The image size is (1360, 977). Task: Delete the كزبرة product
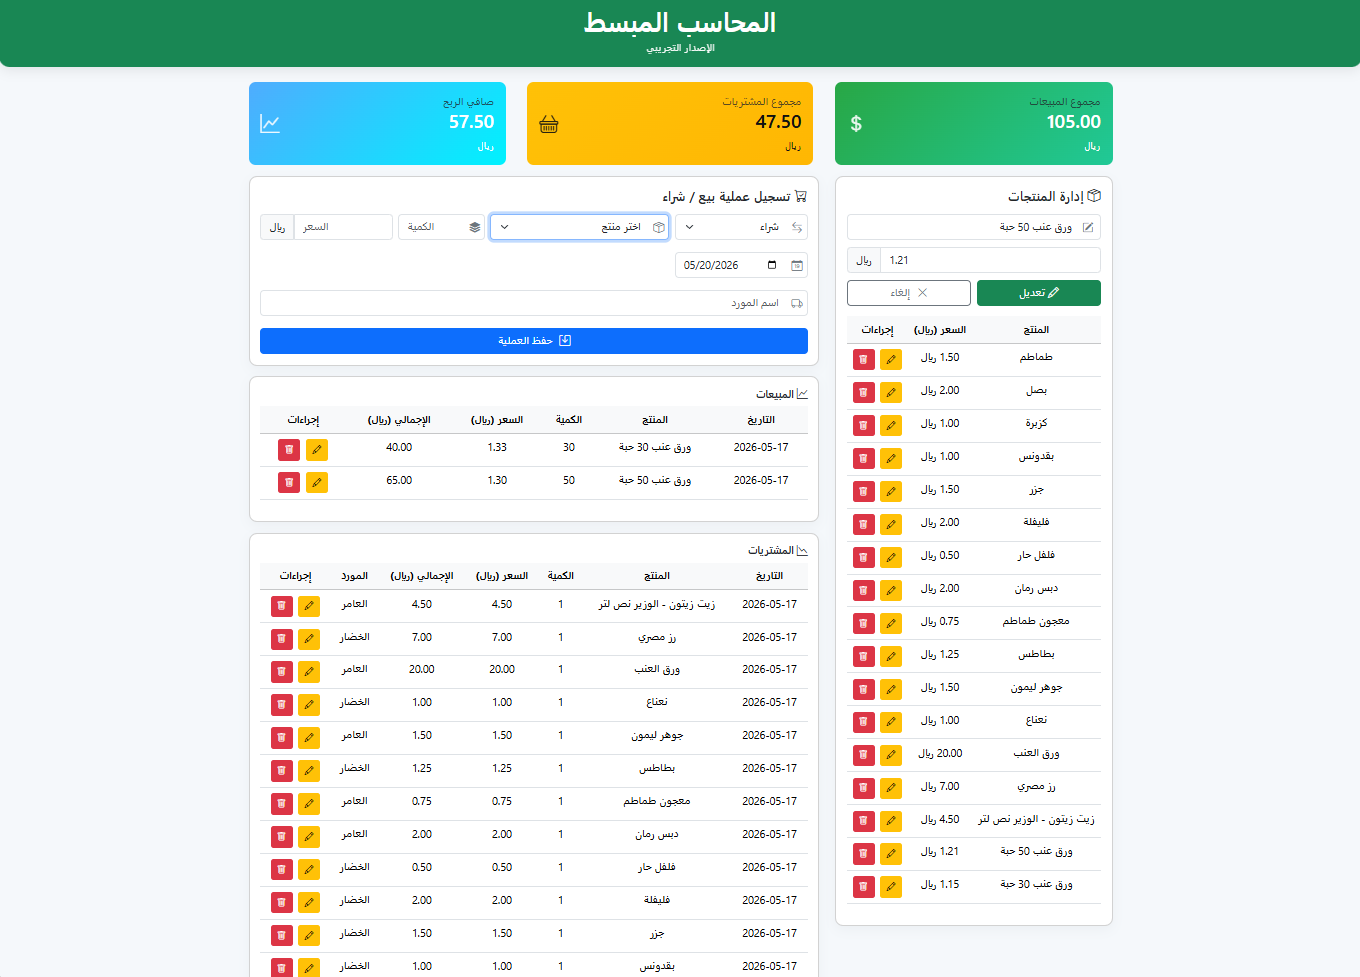coord(864,425)
